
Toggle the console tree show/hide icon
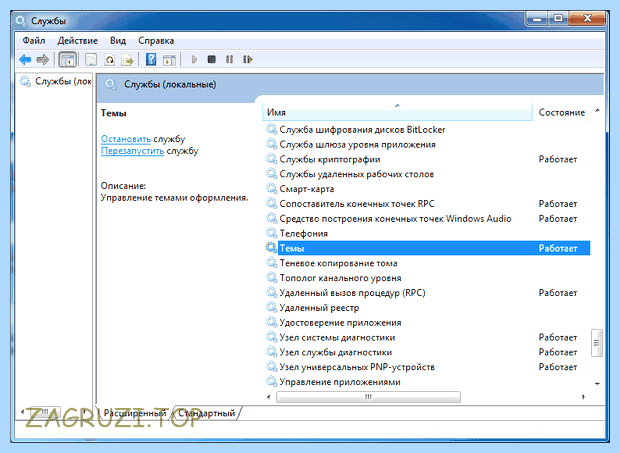pos(68,60)
